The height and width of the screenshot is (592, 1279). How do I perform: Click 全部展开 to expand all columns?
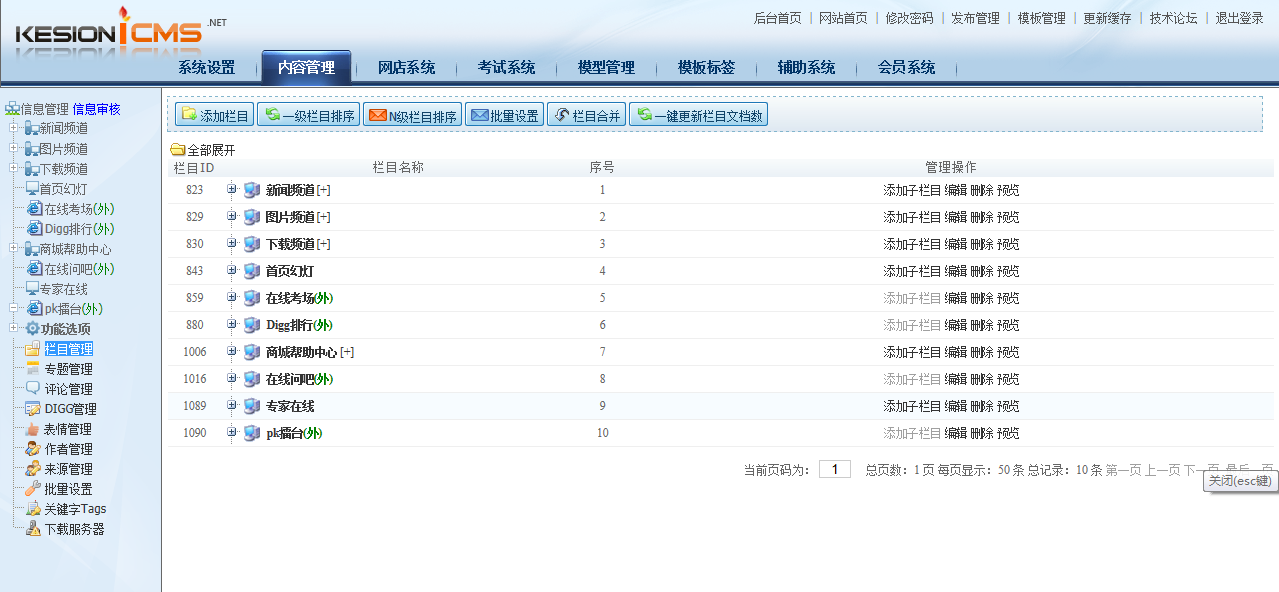210,150
